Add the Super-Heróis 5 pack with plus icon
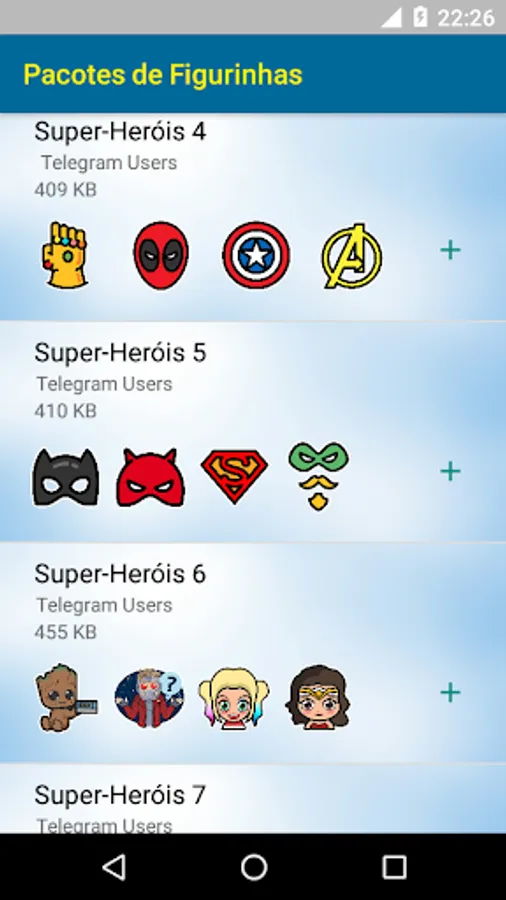Viewport: 506px width, 900px height. [x=450, y=471]
